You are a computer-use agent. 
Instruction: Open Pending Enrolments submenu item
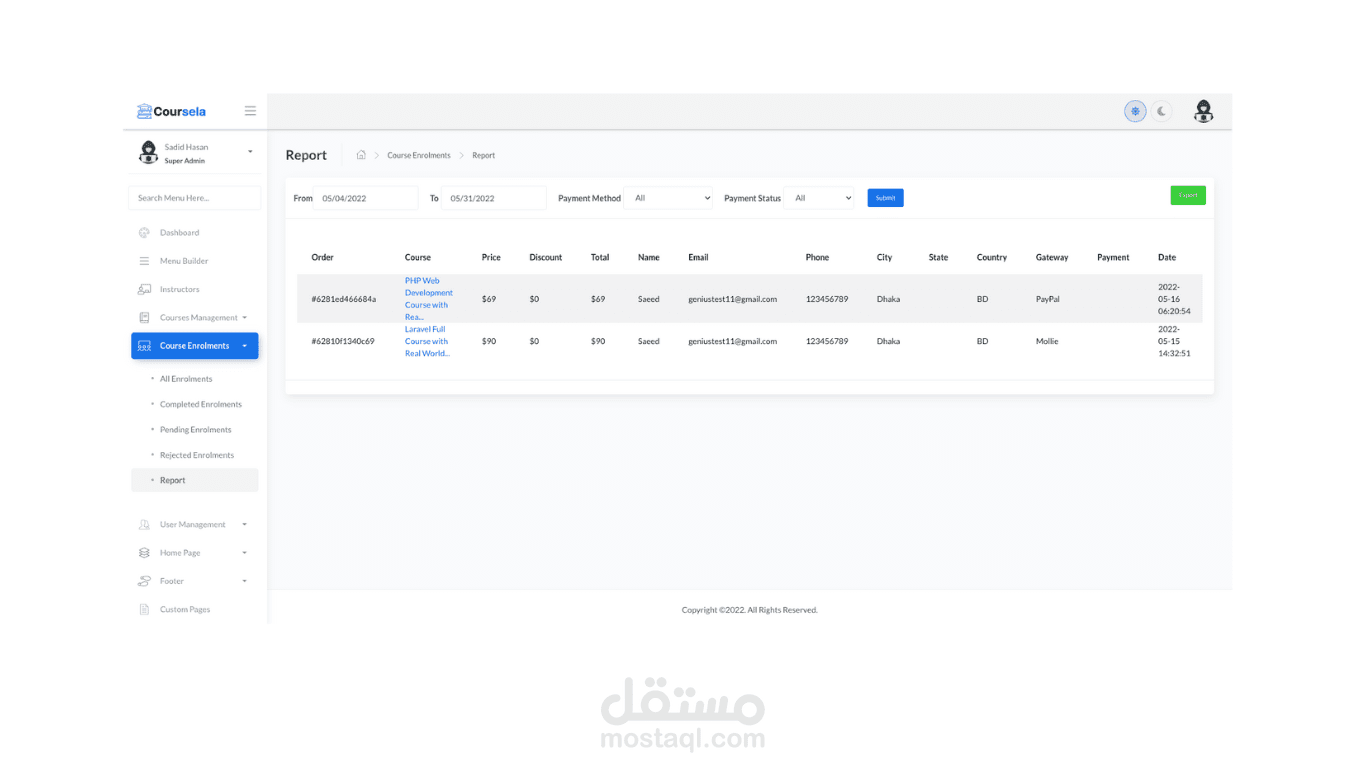[x=195, y=430]
